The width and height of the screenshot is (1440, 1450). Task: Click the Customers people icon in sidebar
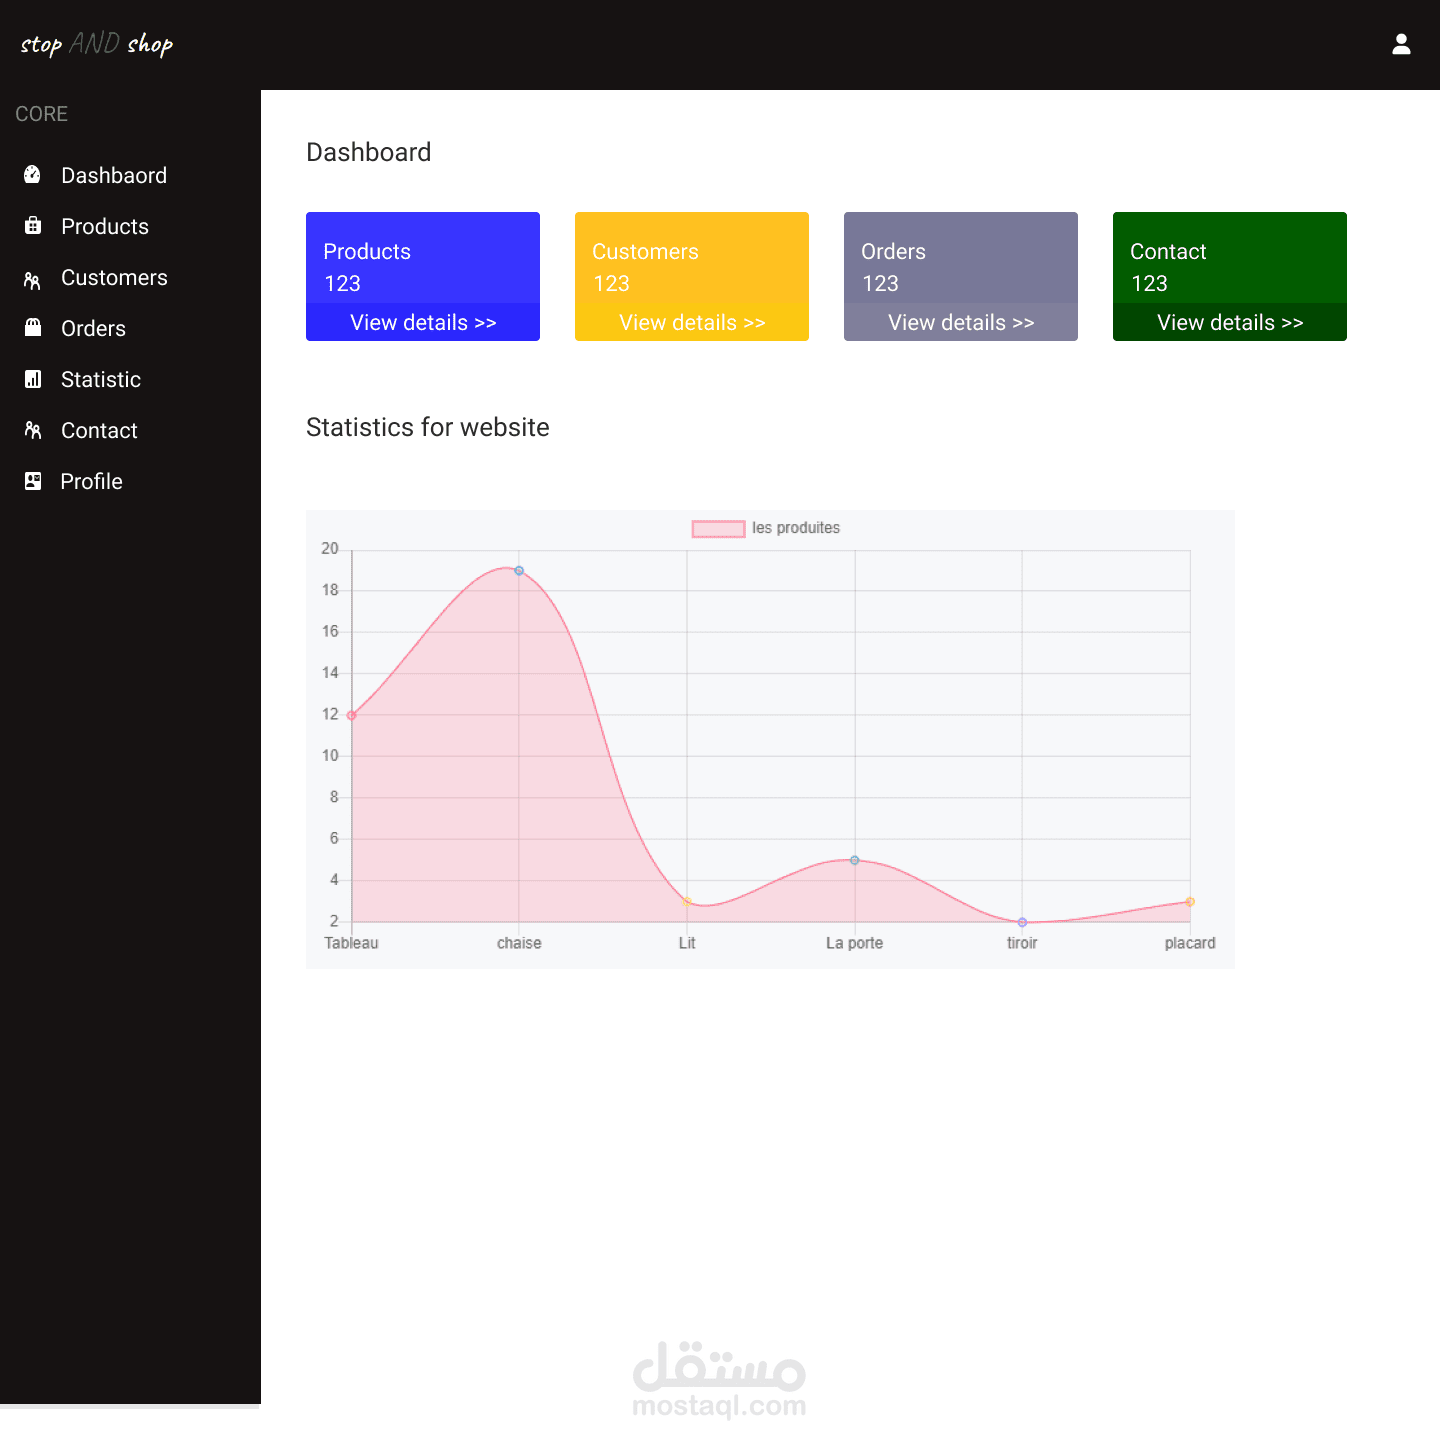coord(33,281)
